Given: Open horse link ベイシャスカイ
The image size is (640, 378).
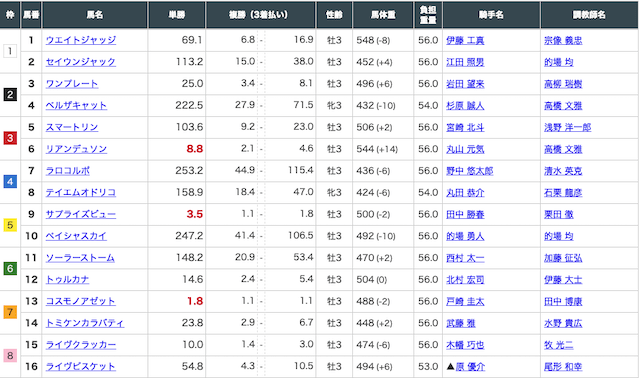Looking at the screenshot, I should [x=76, y=236].
